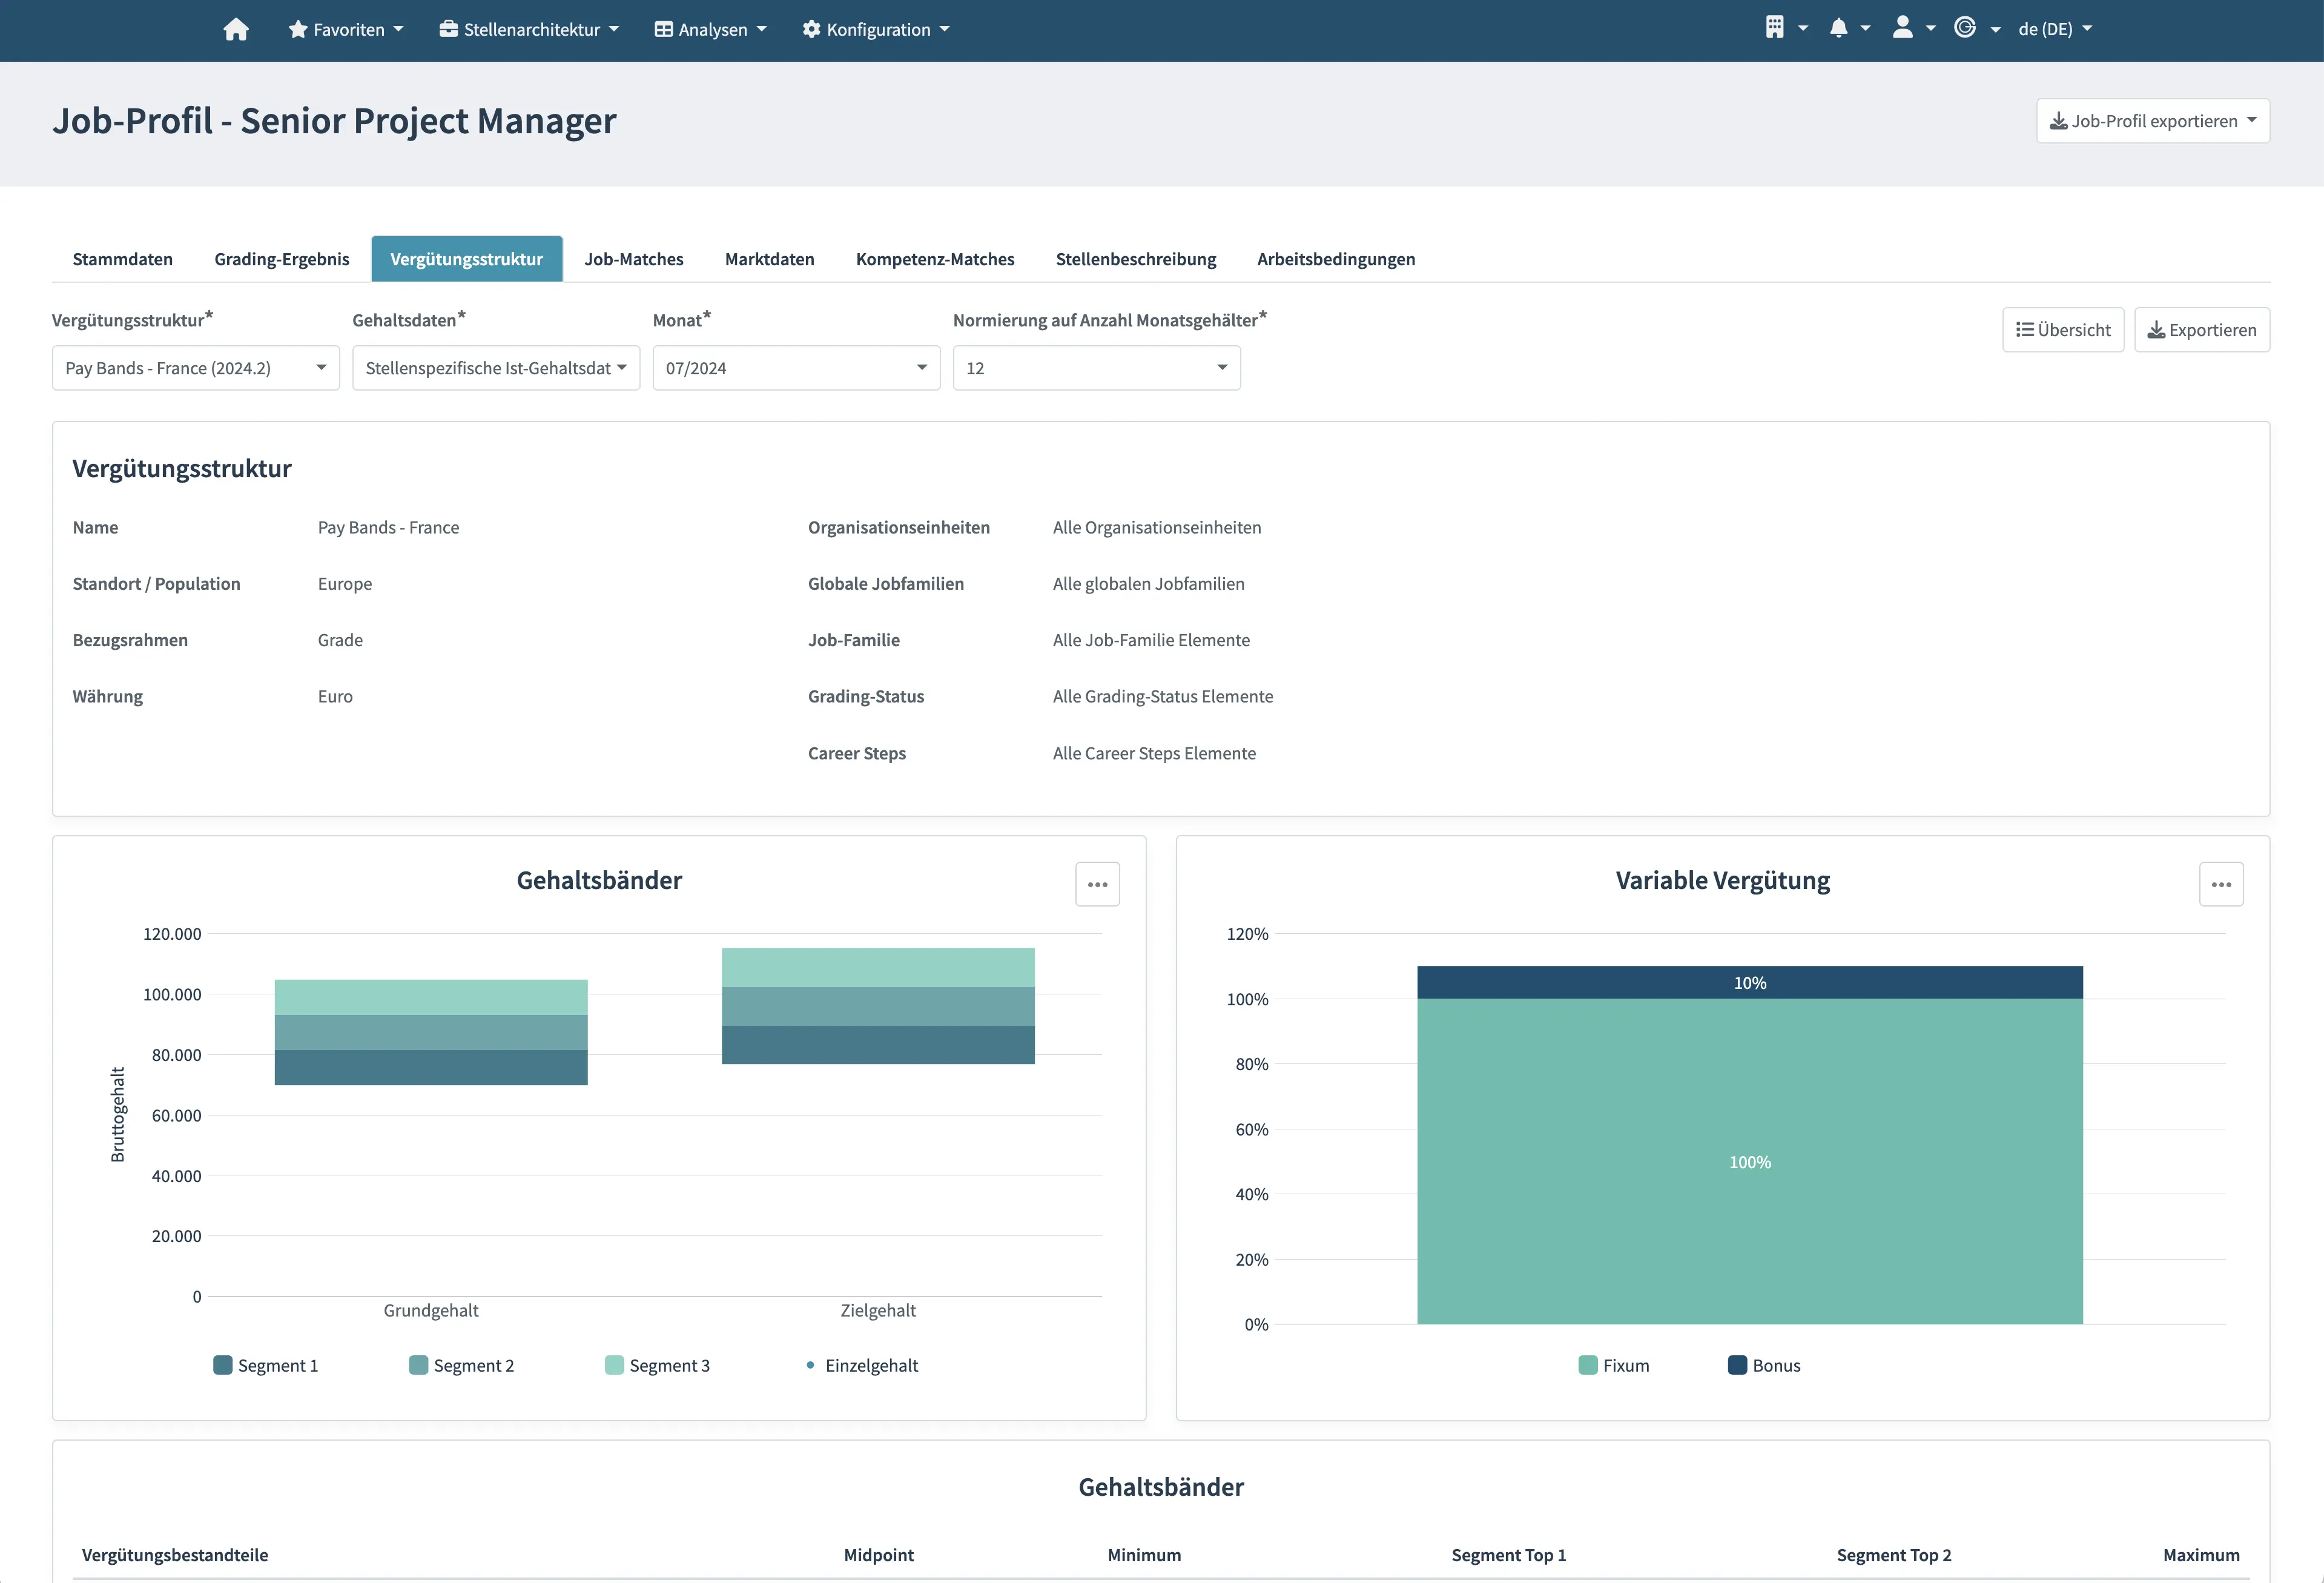Open the building icon menu
2324x1583 pixels.
(x=1775, y=28)
